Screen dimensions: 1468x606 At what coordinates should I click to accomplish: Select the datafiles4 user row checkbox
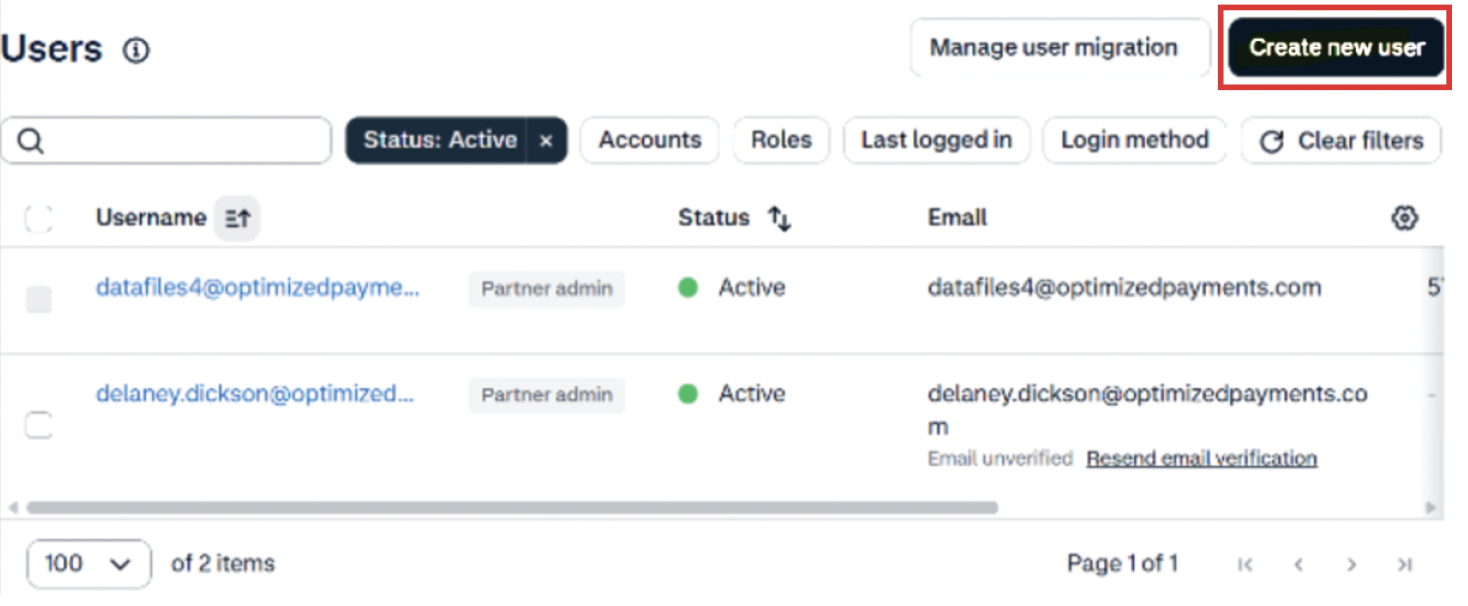(x=38, y=299)
